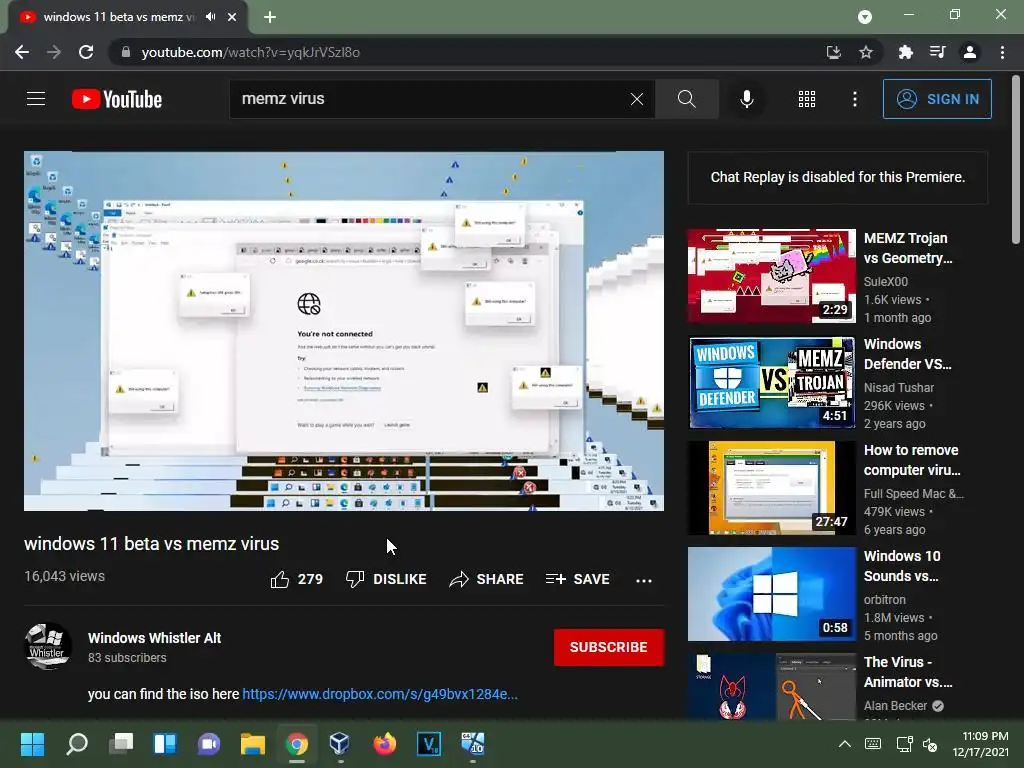
Task: Open the Windows Whistler Alt channel name
Action: 155,638
